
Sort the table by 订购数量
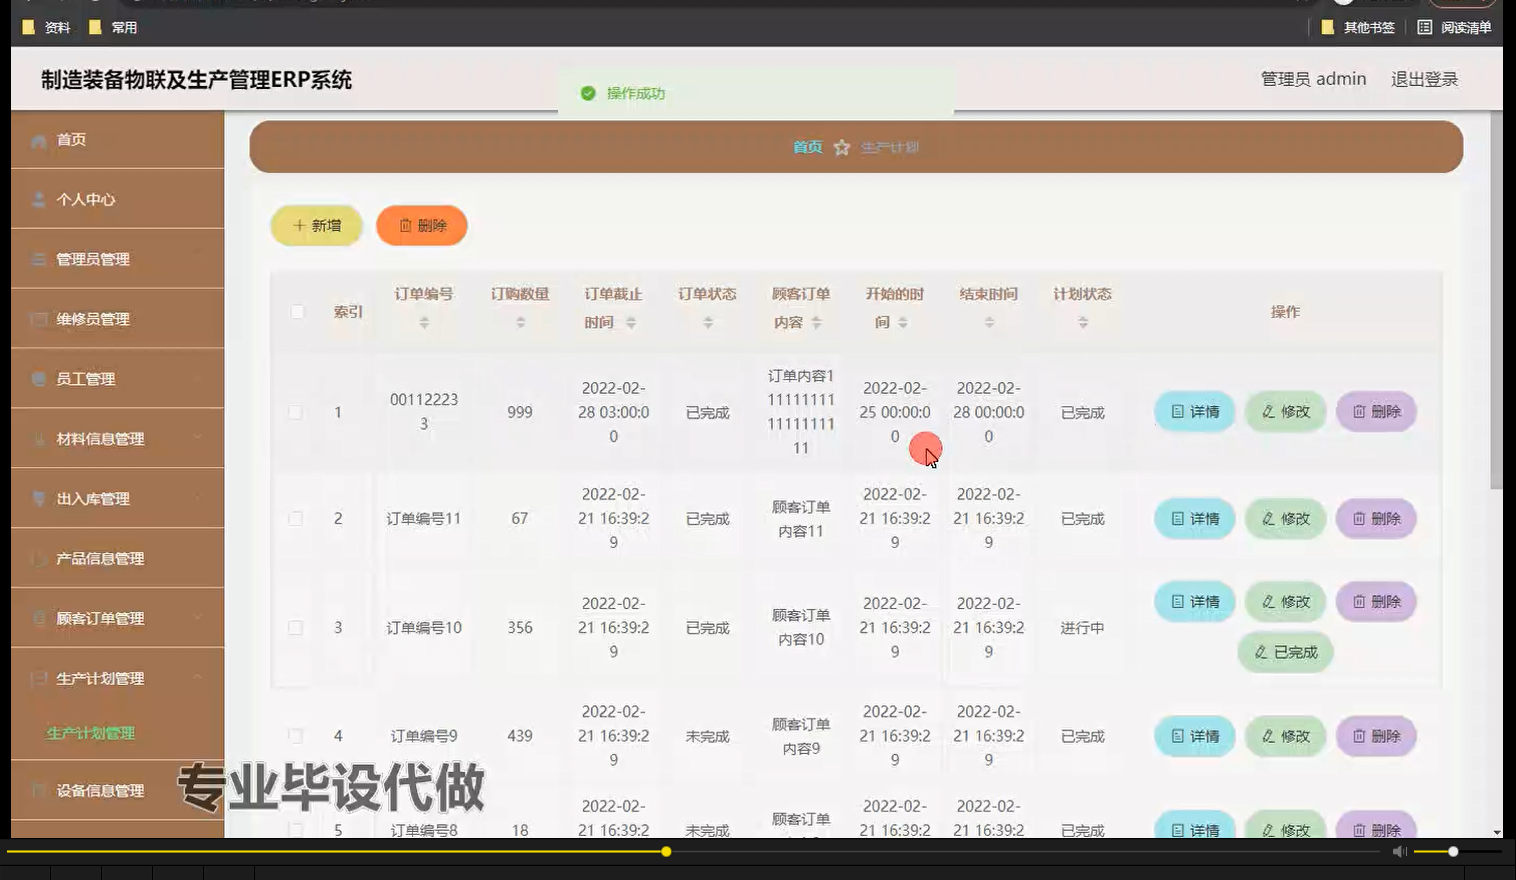[x=519, y=321]
